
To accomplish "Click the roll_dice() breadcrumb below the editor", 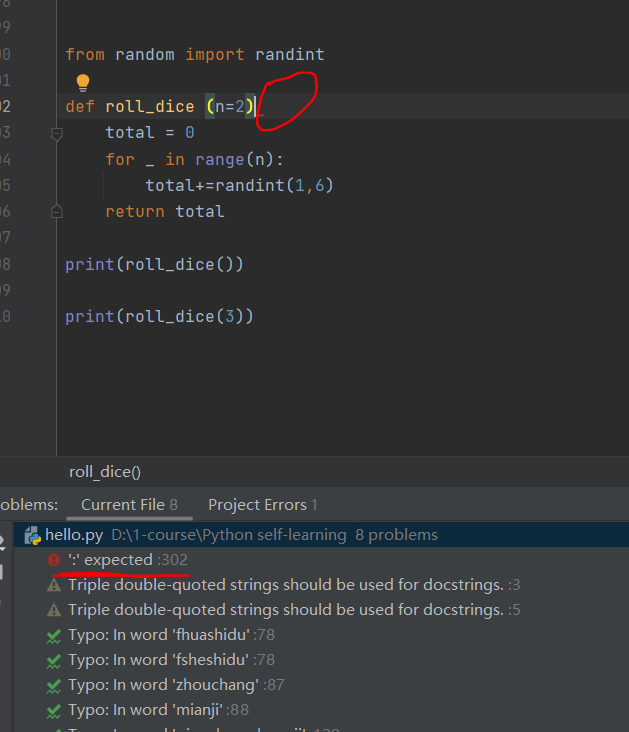I will [x=105, y=472].
